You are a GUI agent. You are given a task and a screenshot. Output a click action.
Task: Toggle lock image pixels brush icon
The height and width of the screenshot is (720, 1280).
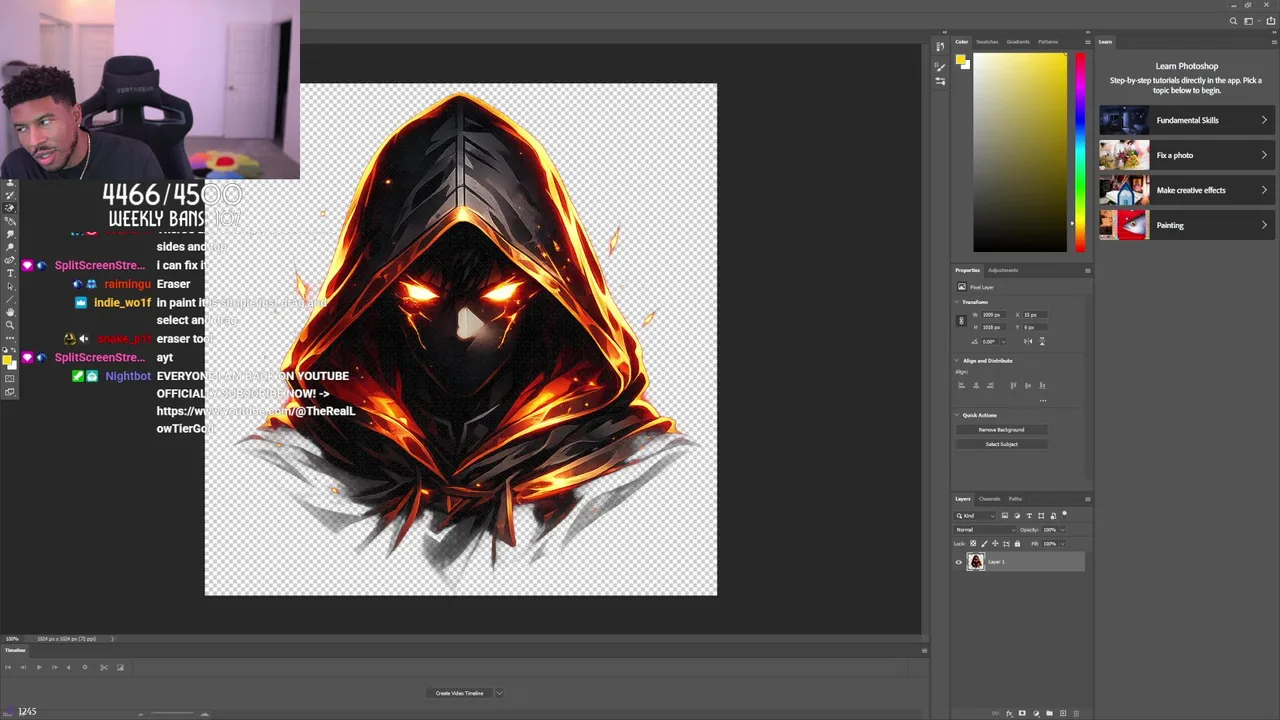tap(984, 543)
